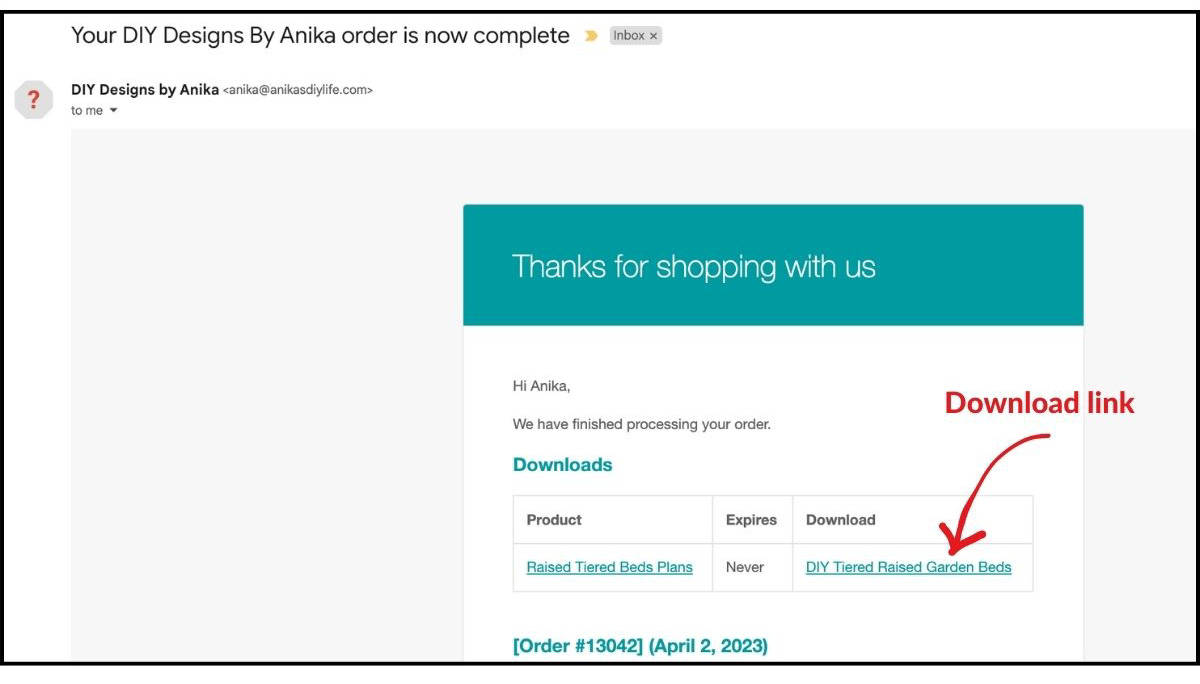Image resolution: width=1200 pixels, height=684 pixels.
Task: Click the Downloads section heading
Action: click(562, 465)
